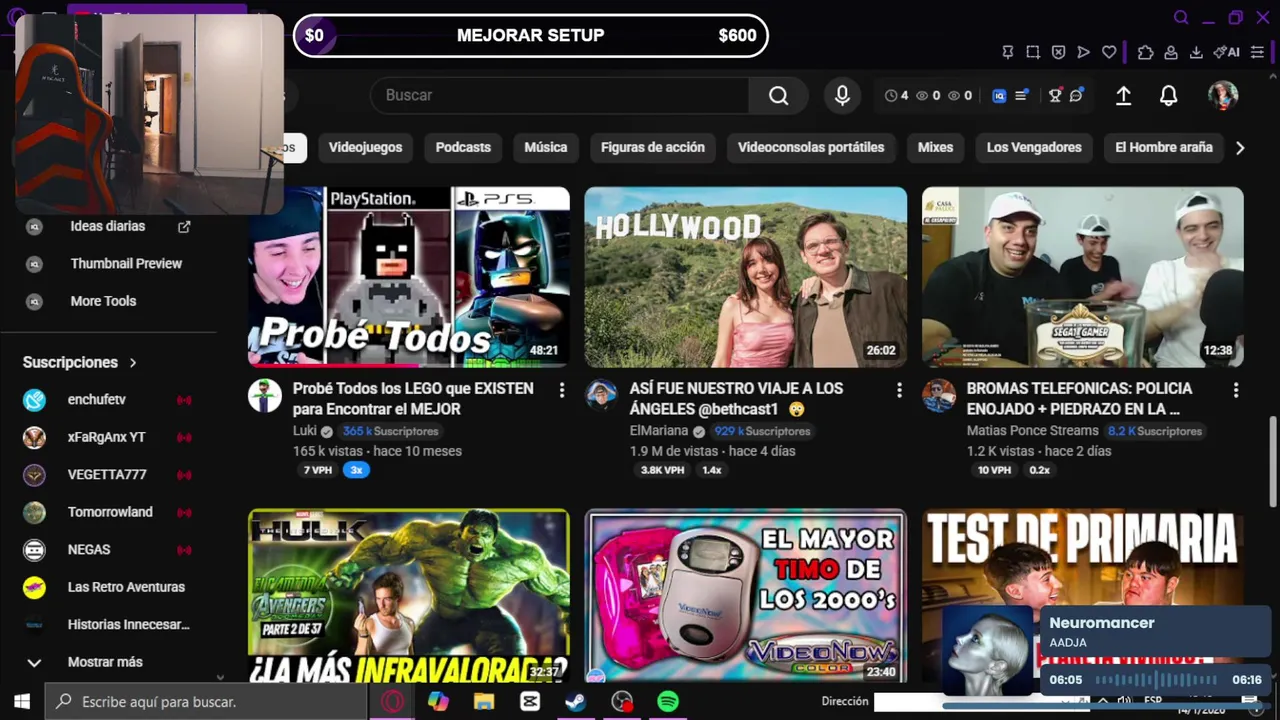Image resolution: width=1280 pixels, height=720 pixels.
Task: Select the El Hombre araña chip
Action: [1163, 147]
